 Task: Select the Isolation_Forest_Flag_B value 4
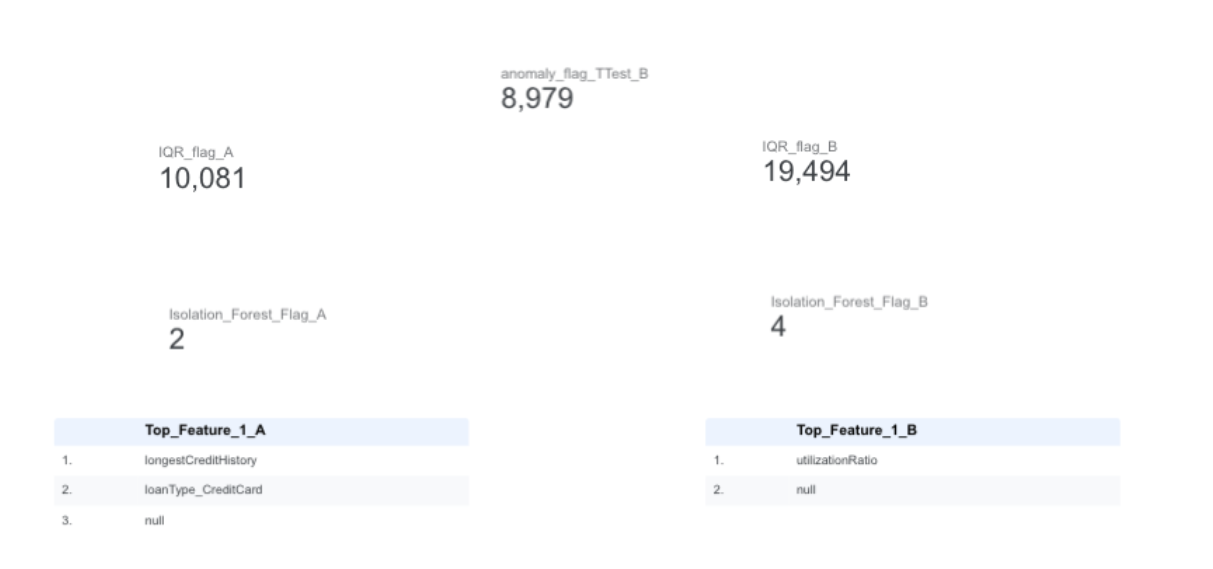point(777,327)
